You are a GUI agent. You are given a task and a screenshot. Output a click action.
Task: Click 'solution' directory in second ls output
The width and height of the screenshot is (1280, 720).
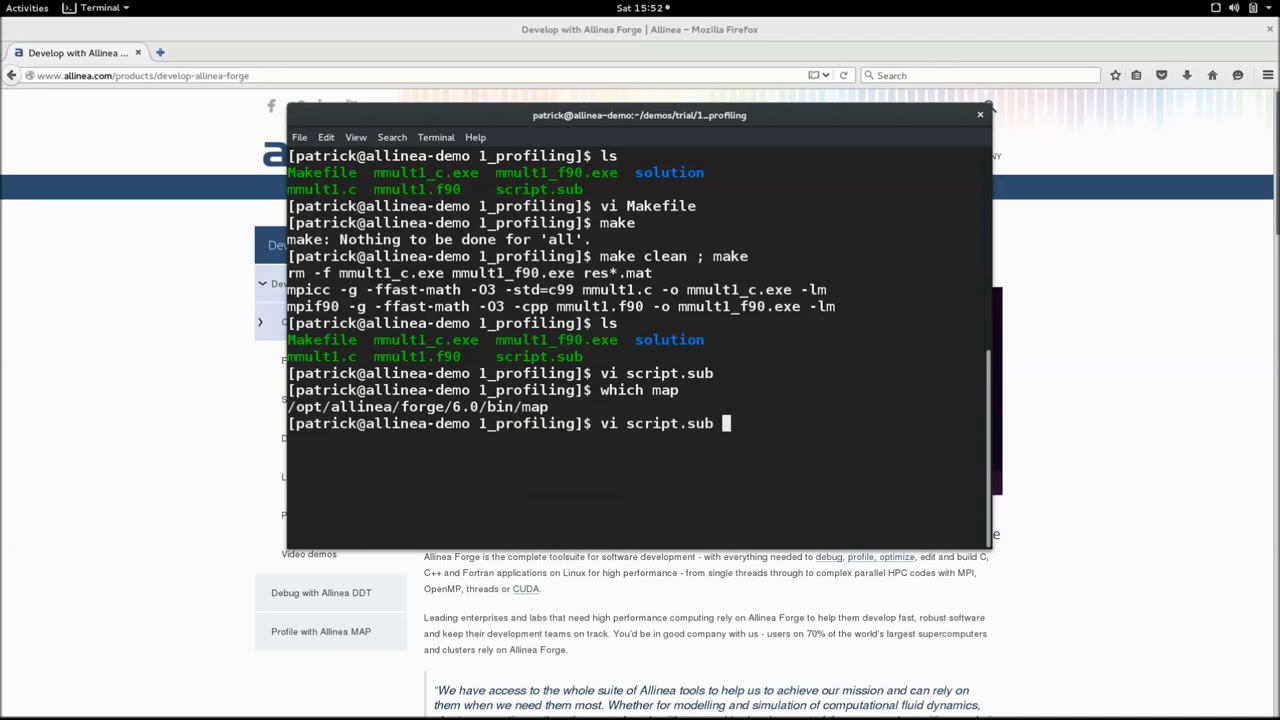(669, 340)
